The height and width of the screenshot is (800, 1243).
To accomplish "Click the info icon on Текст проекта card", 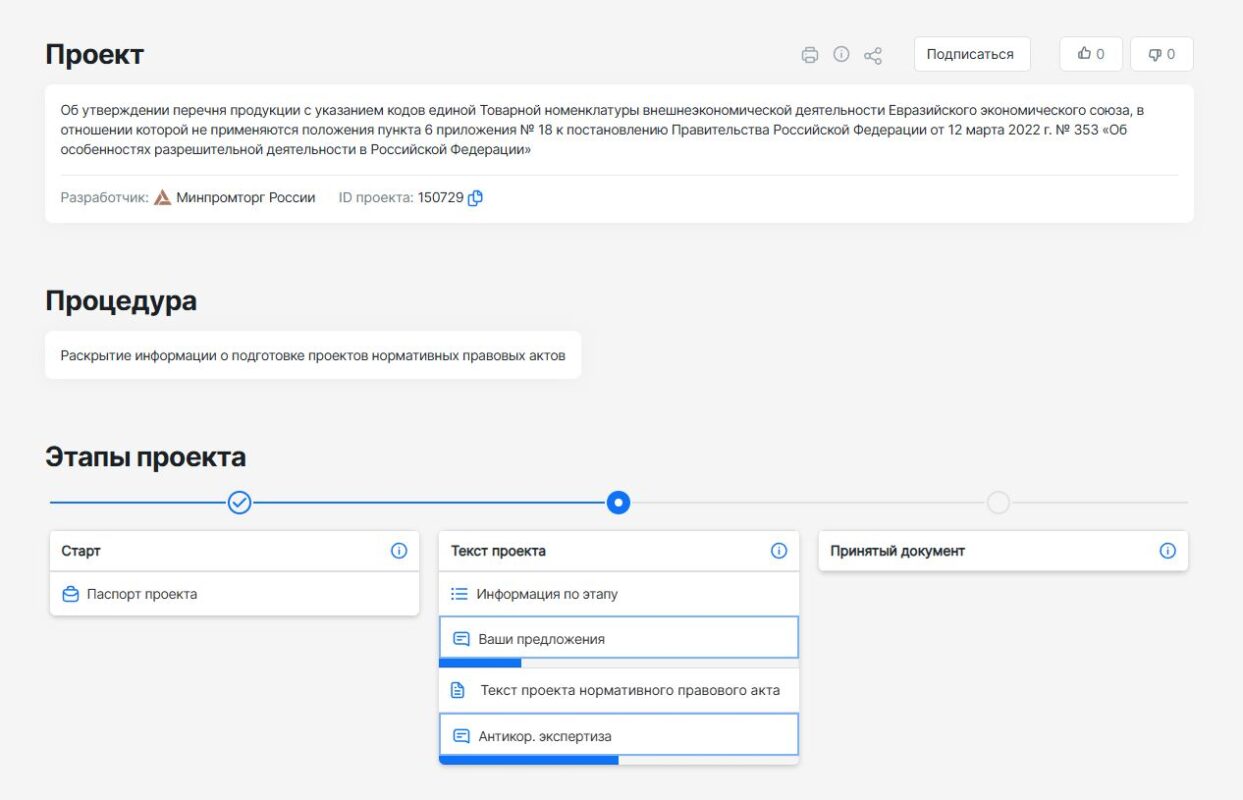I will click(x=779, y=551).
